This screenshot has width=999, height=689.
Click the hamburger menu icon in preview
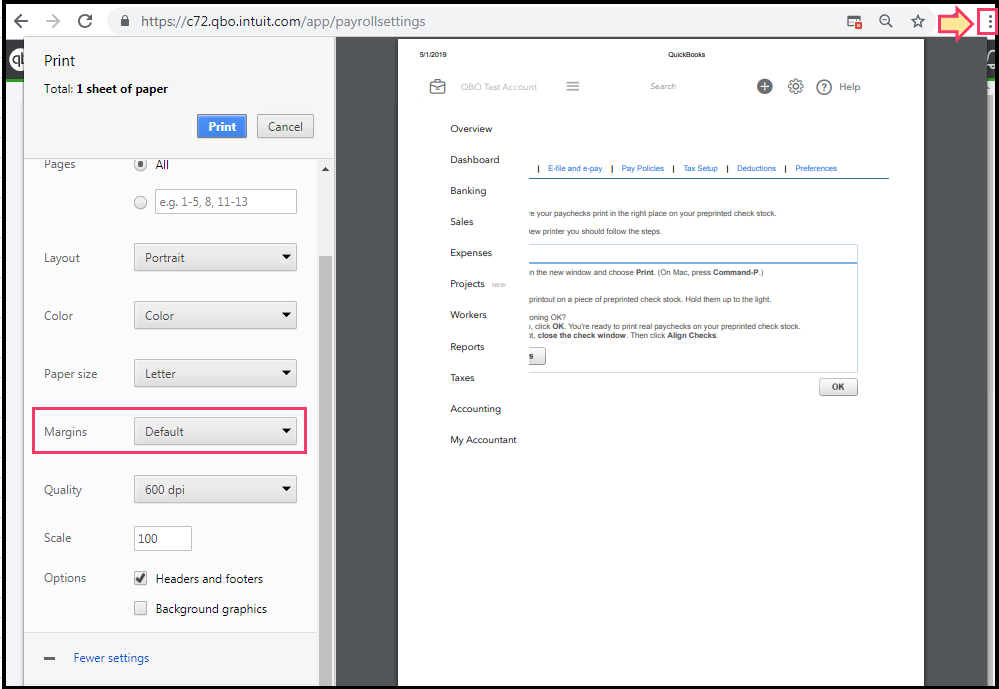tap(573, 86)
